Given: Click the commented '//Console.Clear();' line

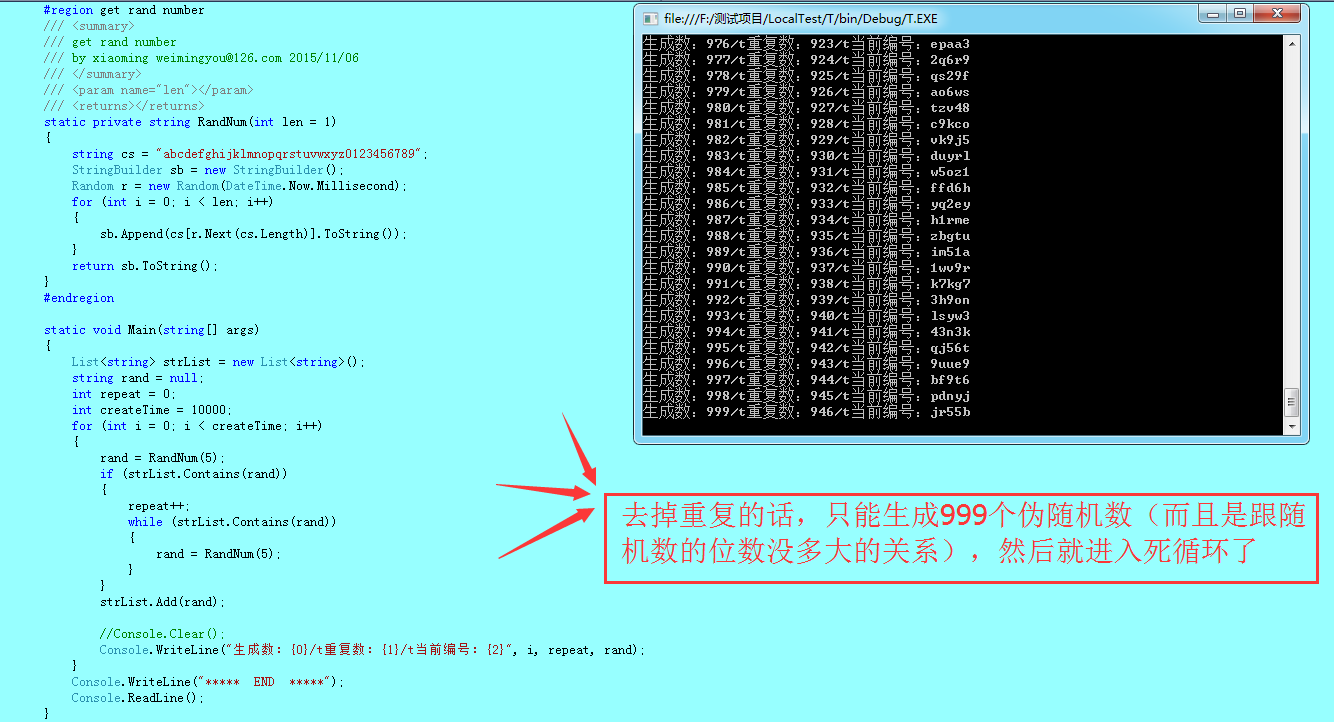Looking at the screenshot, I should tap(163, 634).
